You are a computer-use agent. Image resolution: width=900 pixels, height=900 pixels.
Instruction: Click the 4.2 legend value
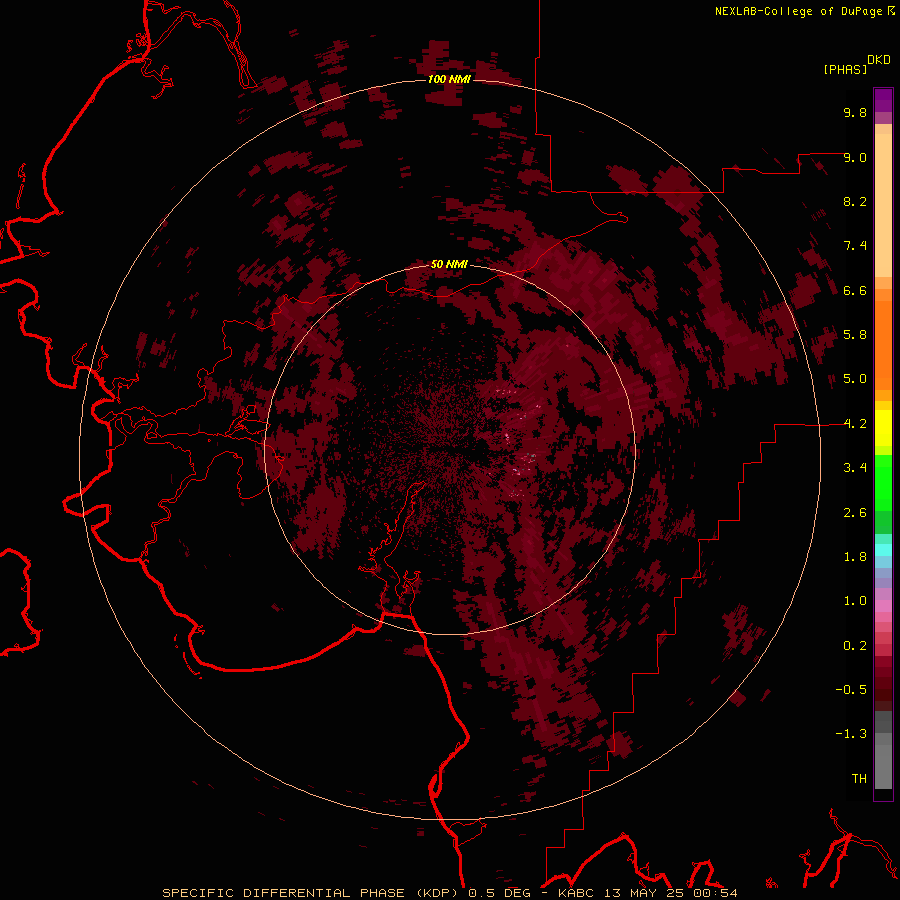click(x=855, y=424)
